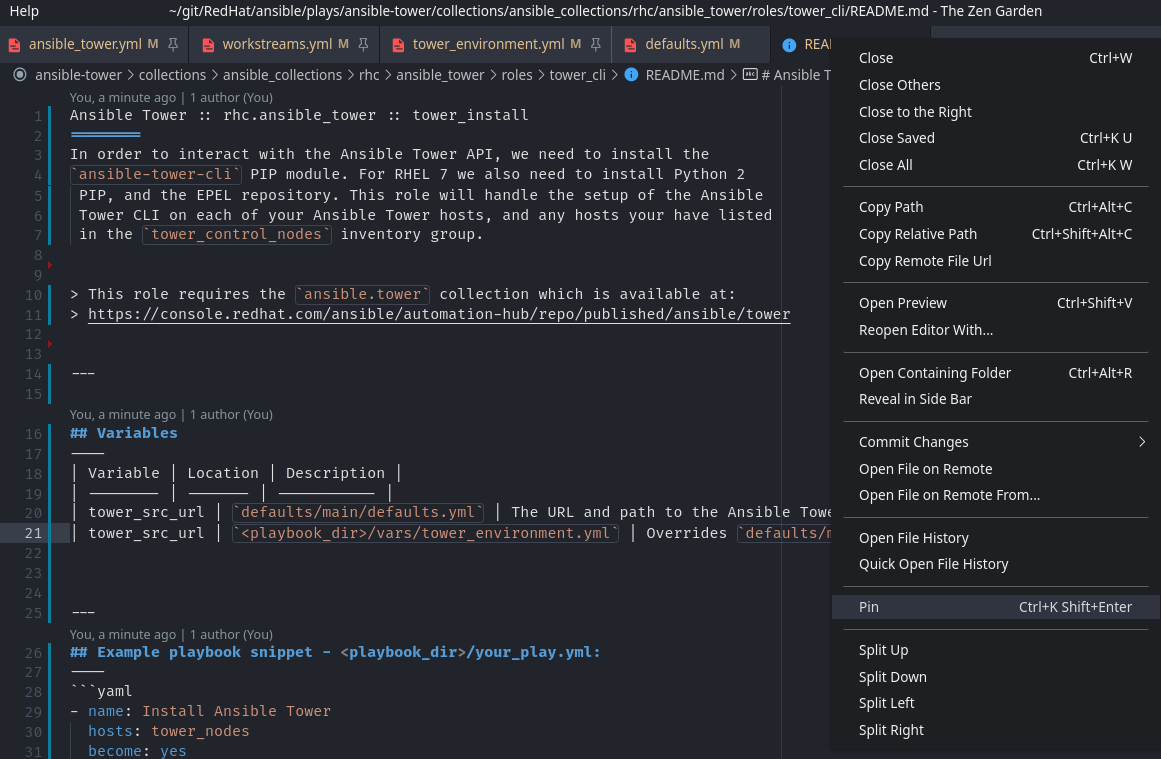Click 'Install Ansible Tower' on line 29
1161x759 pixels.
[x=236, y=712]
